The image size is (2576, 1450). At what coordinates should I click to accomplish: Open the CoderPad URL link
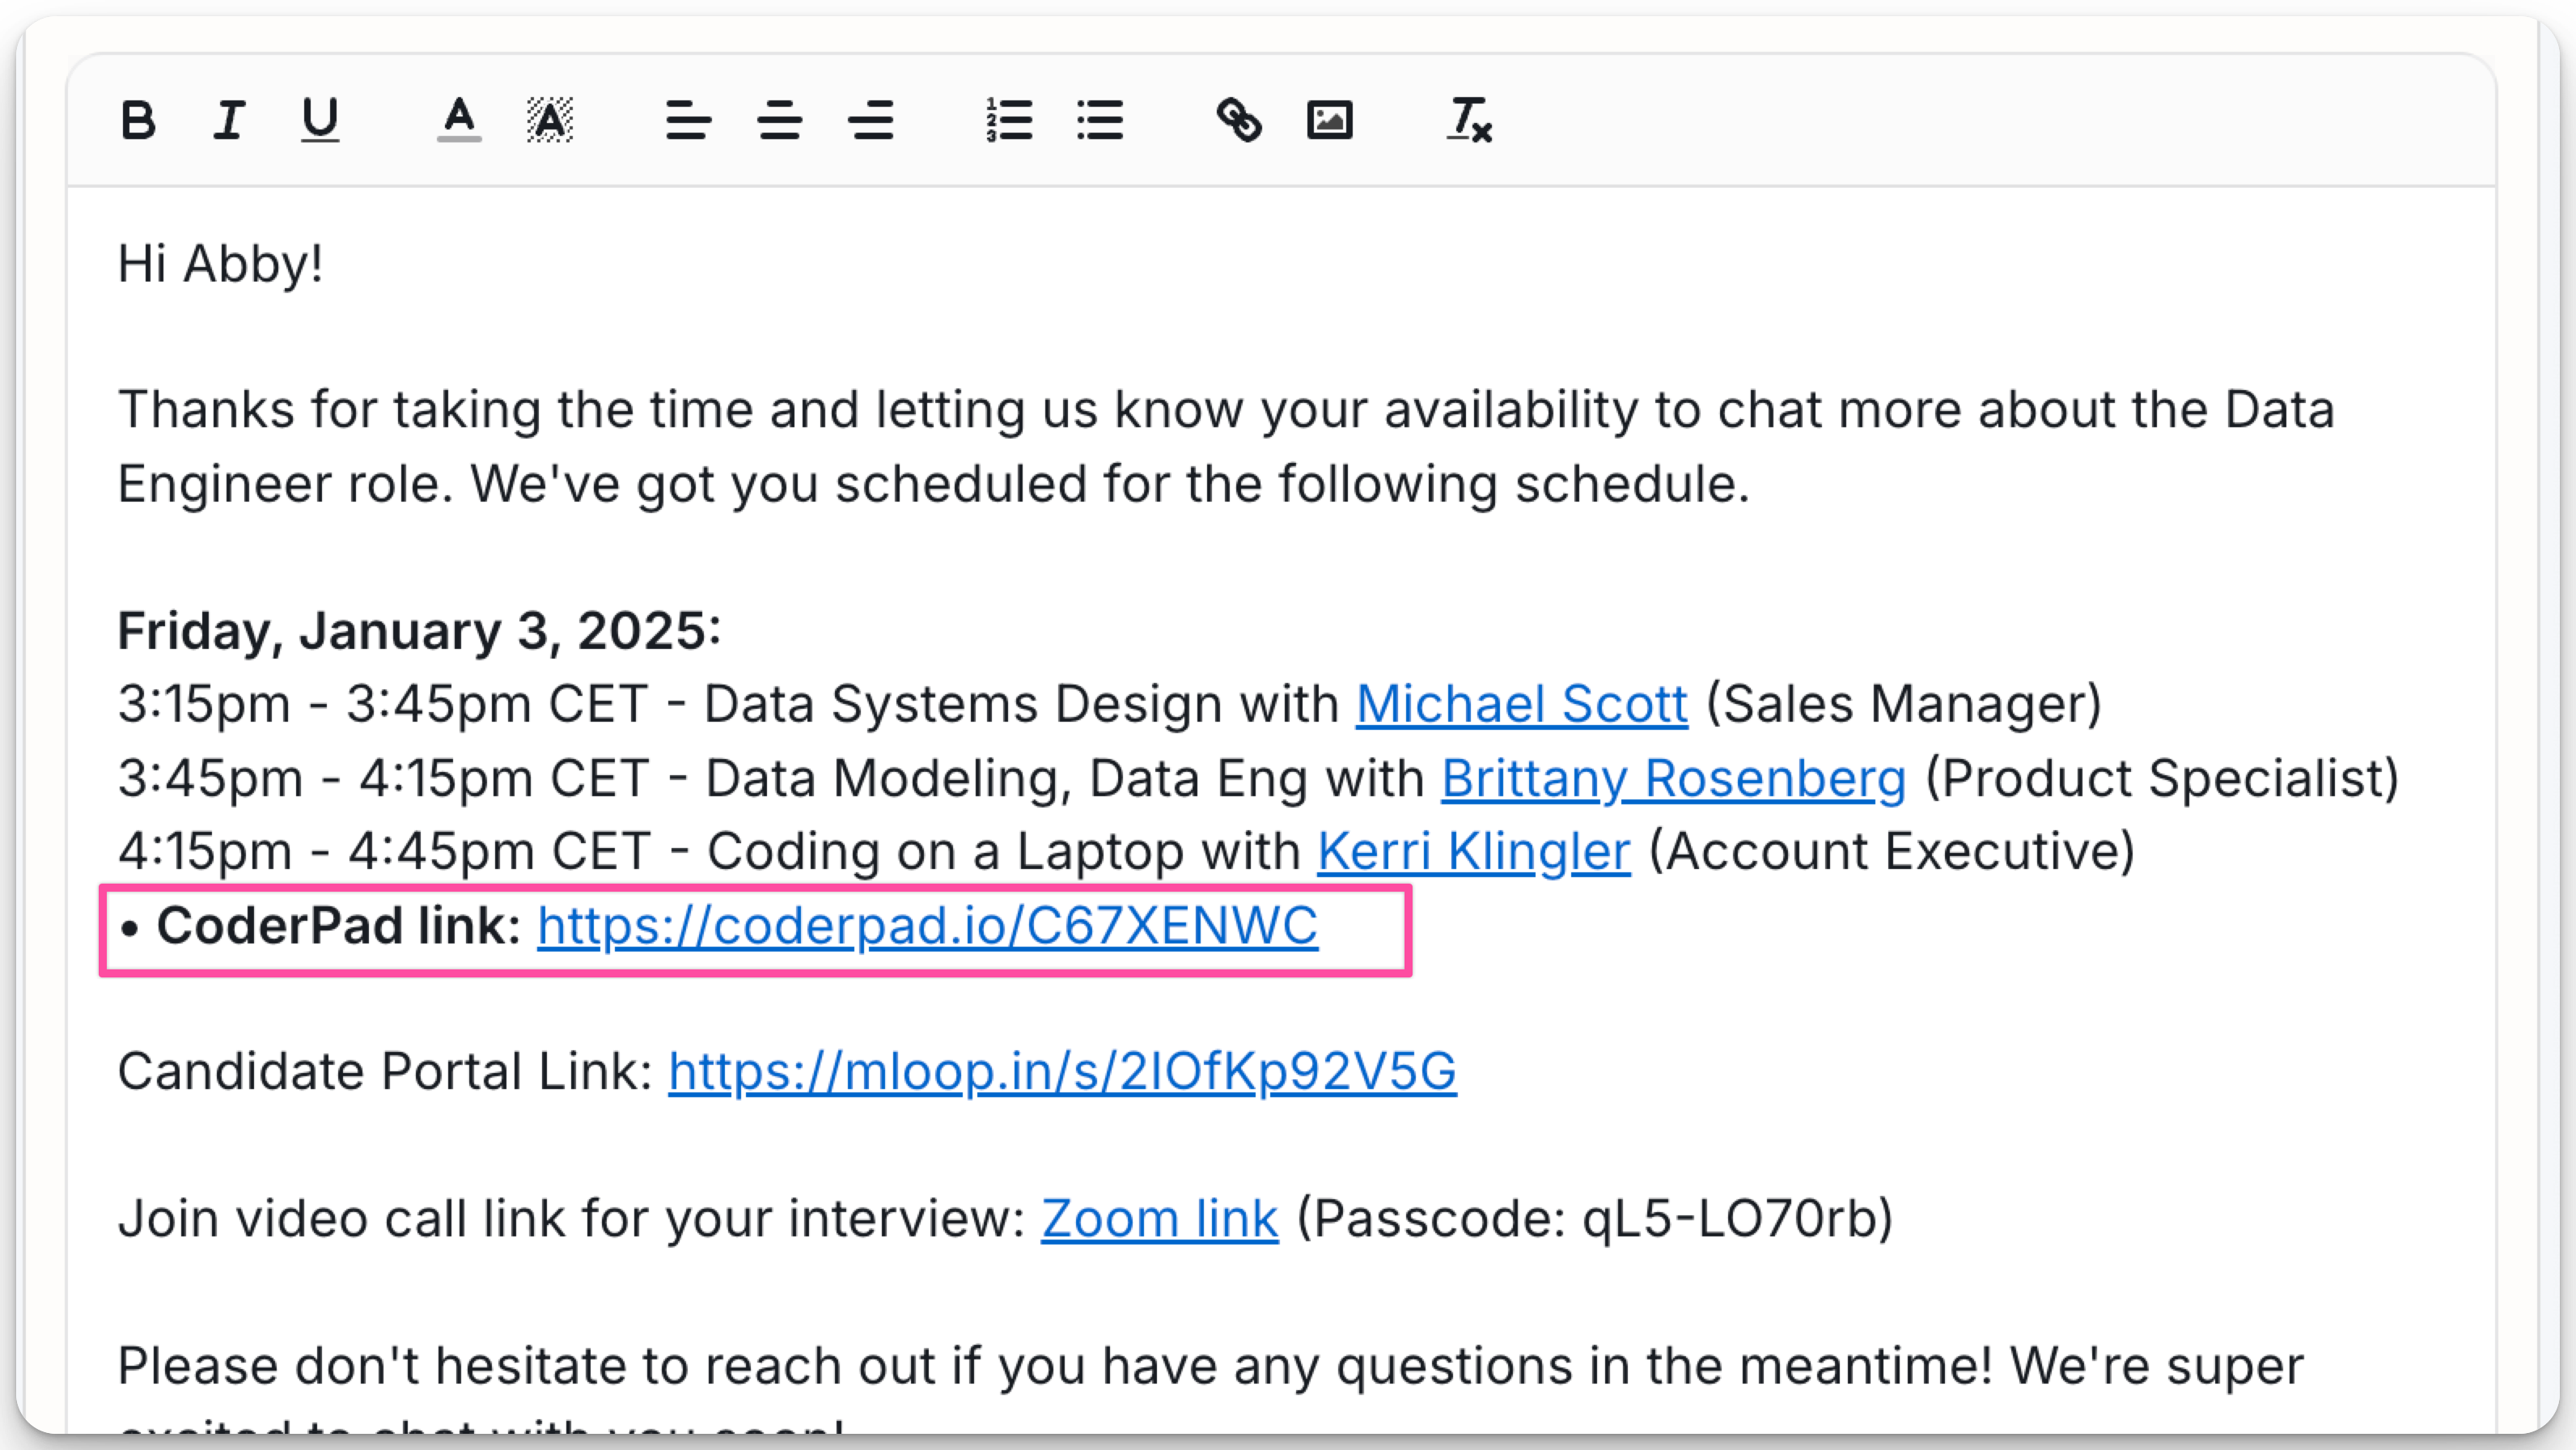[x=927, y=926]
